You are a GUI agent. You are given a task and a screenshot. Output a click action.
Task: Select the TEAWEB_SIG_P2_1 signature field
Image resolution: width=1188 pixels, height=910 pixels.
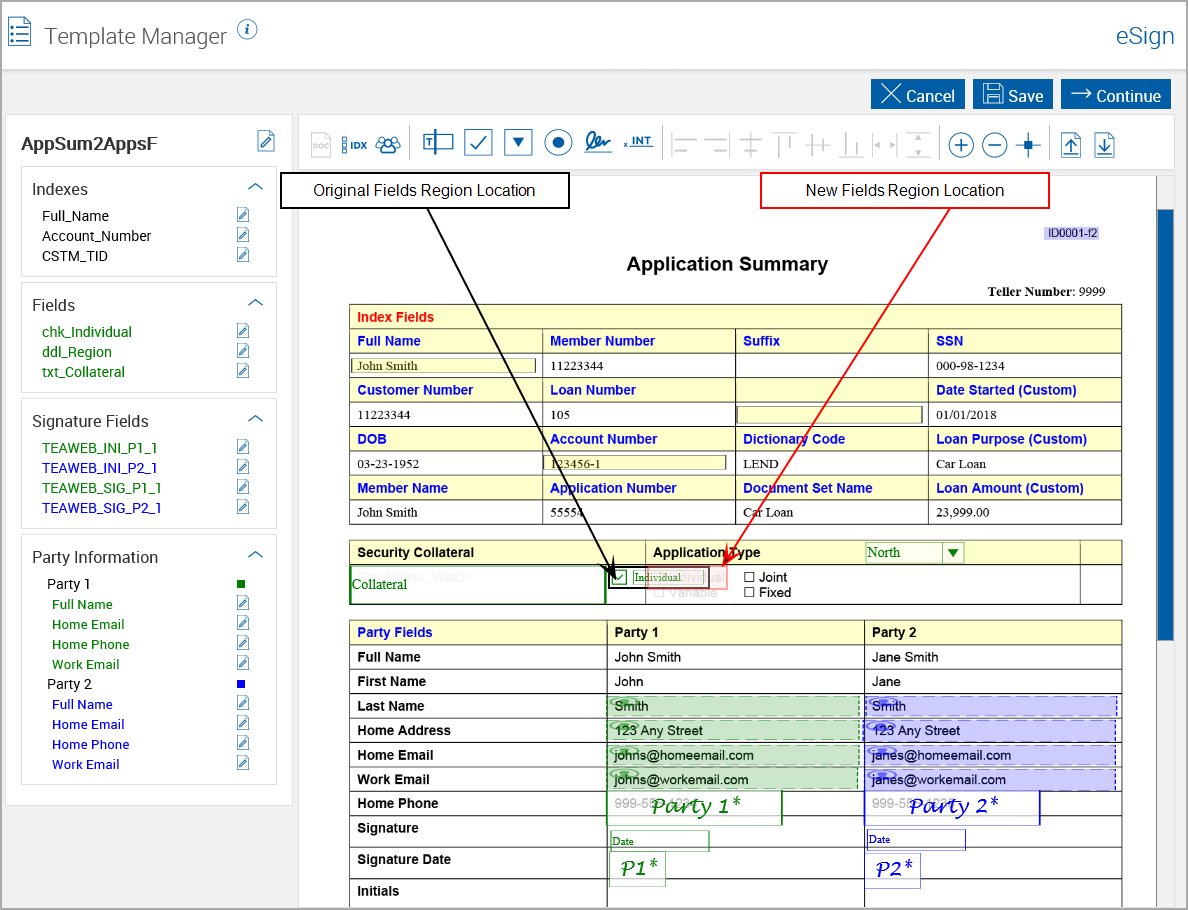[102, 508]
